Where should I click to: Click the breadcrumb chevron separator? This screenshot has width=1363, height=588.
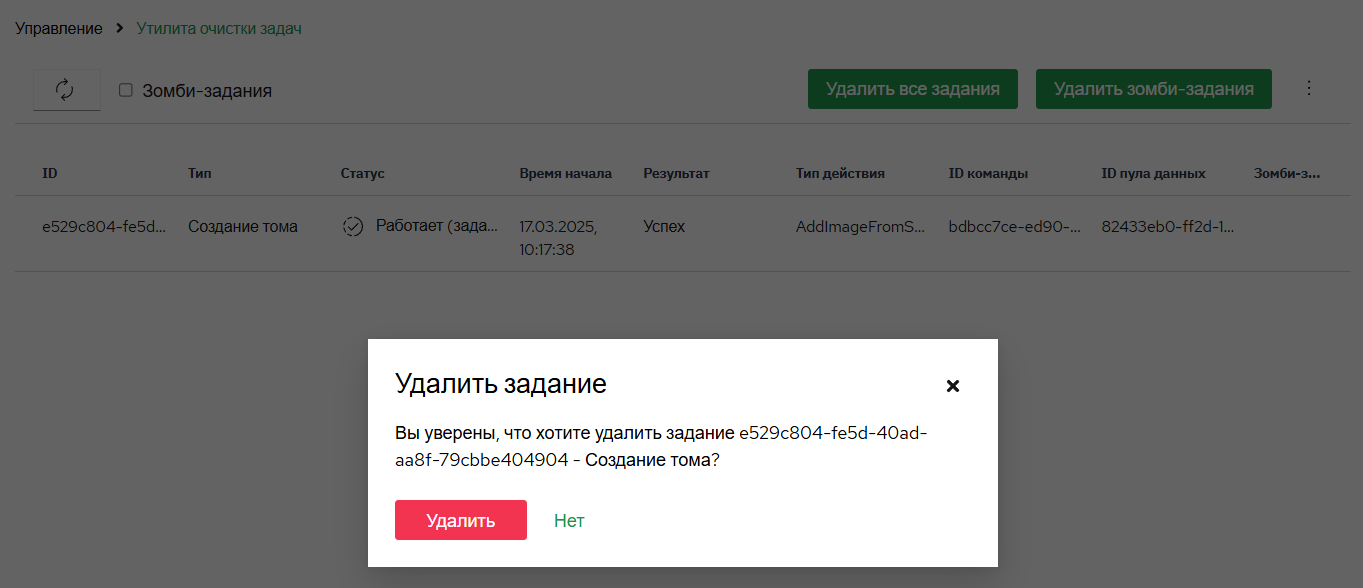coord(120,28)
